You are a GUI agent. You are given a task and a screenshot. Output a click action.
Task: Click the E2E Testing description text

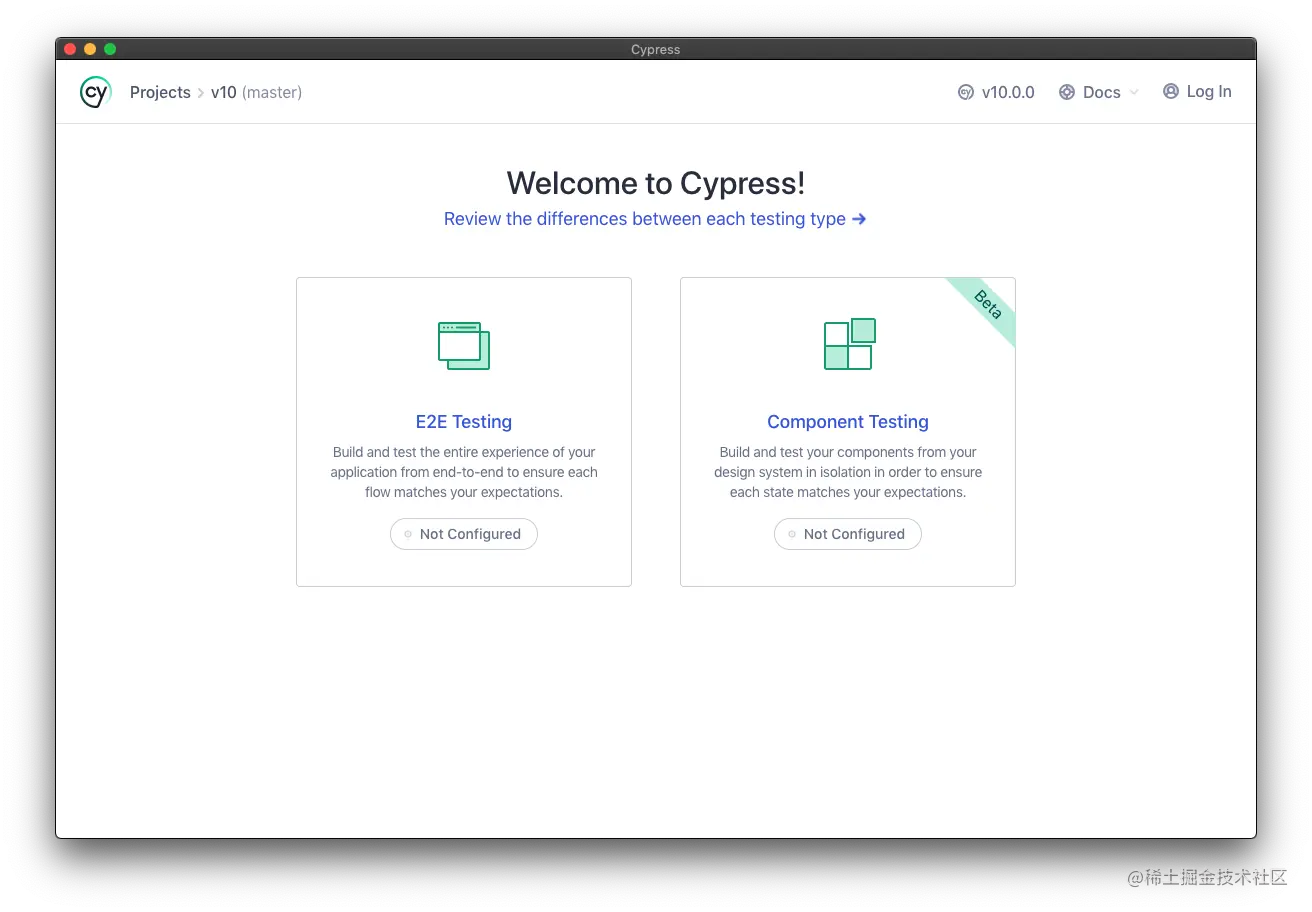(464, 472)
